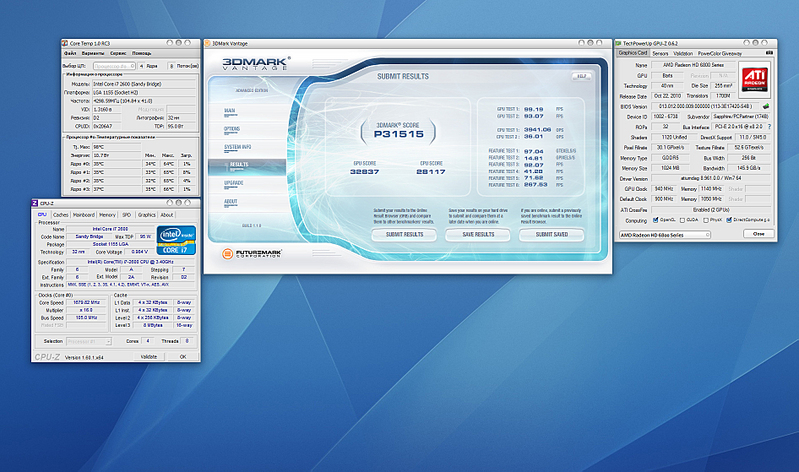Click the Validate button in CPU-Z
Screen dimensions: 799x472
(x=149, y=357)
